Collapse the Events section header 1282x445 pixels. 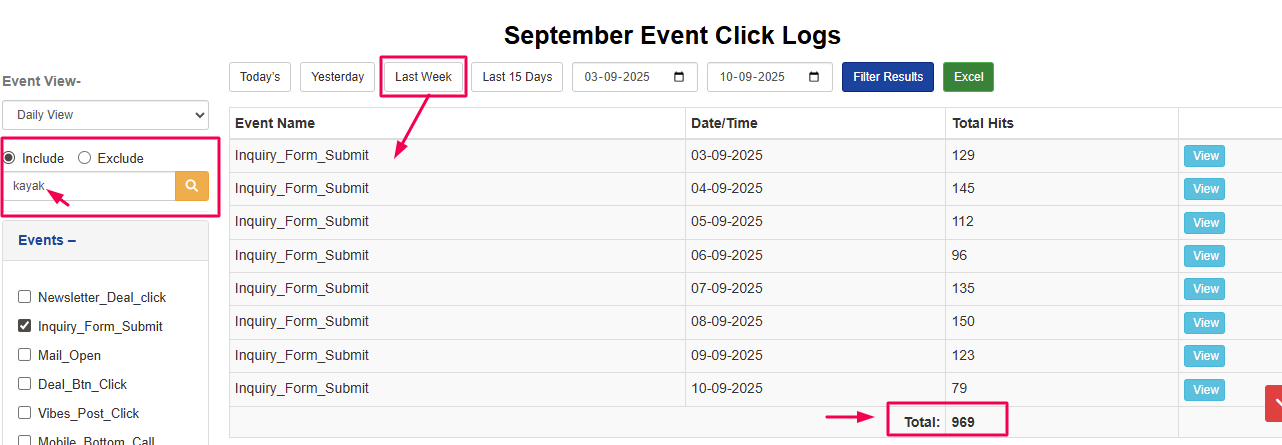click(47, 240)
